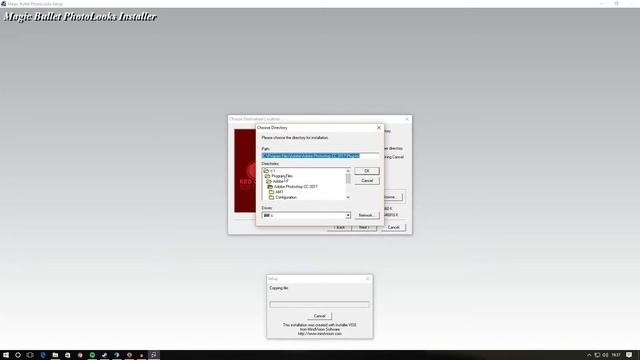This screenshot has width=640, height=360.
Task: Open the Drives dropdown list
Action: pos(348,216)
